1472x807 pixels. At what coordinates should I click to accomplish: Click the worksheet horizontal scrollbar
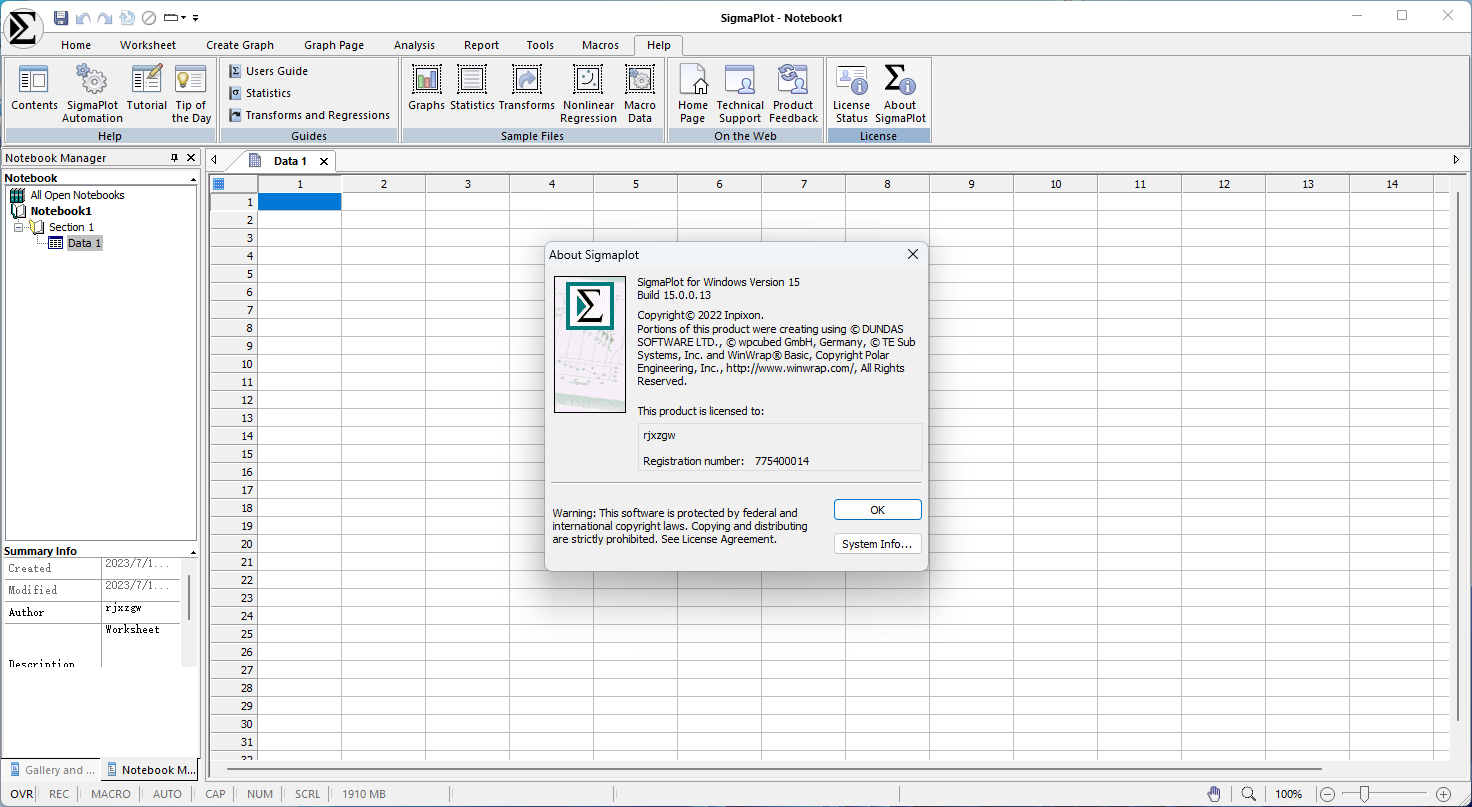pyautogui.click(x=773, y=769)
